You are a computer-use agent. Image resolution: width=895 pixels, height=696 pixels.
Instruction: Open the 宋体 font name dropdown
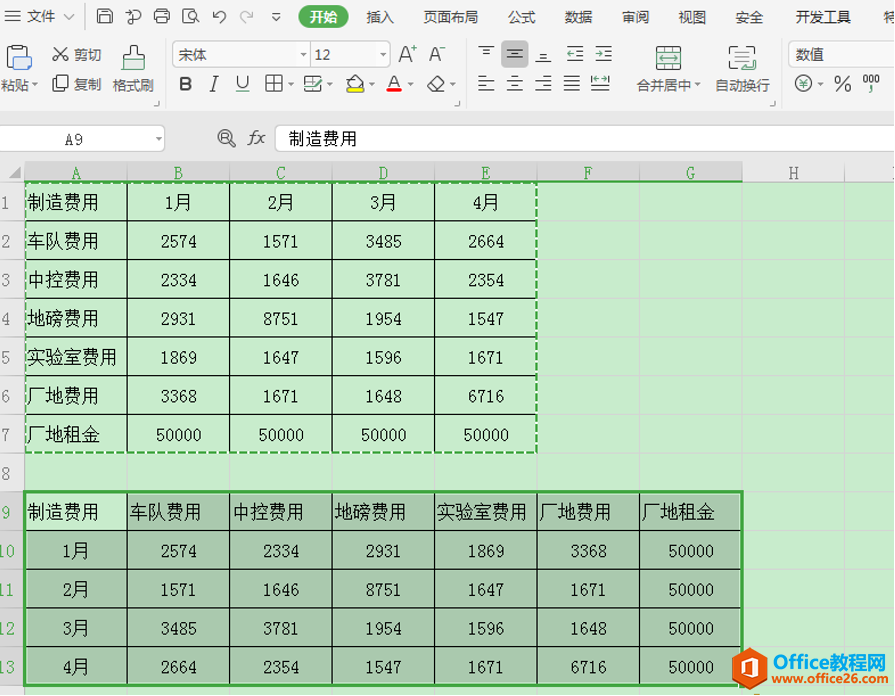(303, 55)
